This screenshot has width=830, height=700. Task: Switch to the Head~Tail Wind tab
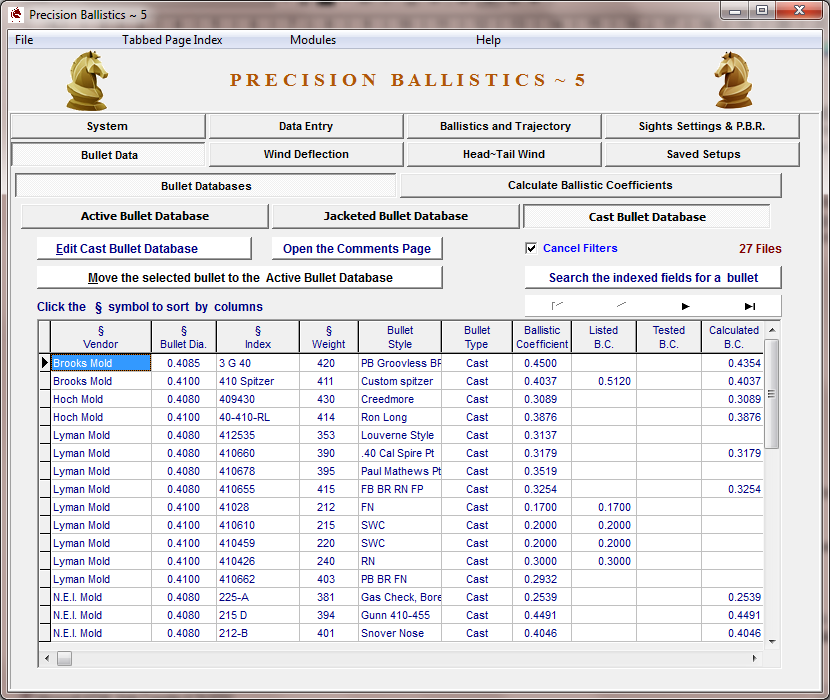point(504,154)
